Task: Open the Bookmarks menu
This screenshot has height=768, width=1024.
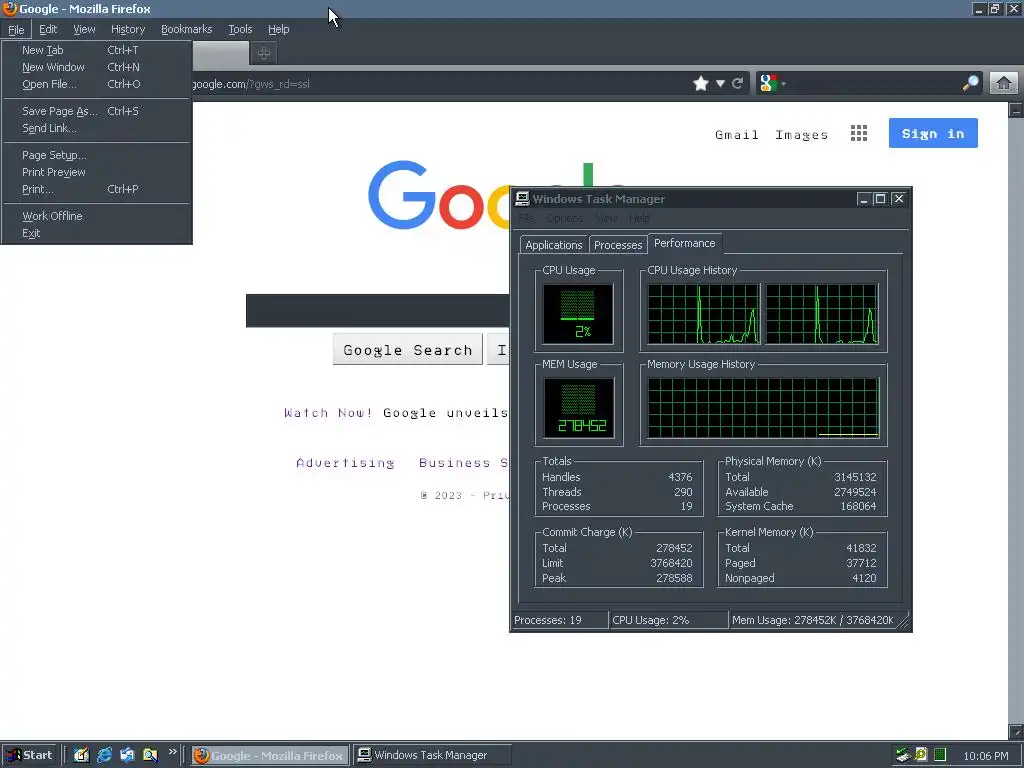Action: (x=186, y=29)
